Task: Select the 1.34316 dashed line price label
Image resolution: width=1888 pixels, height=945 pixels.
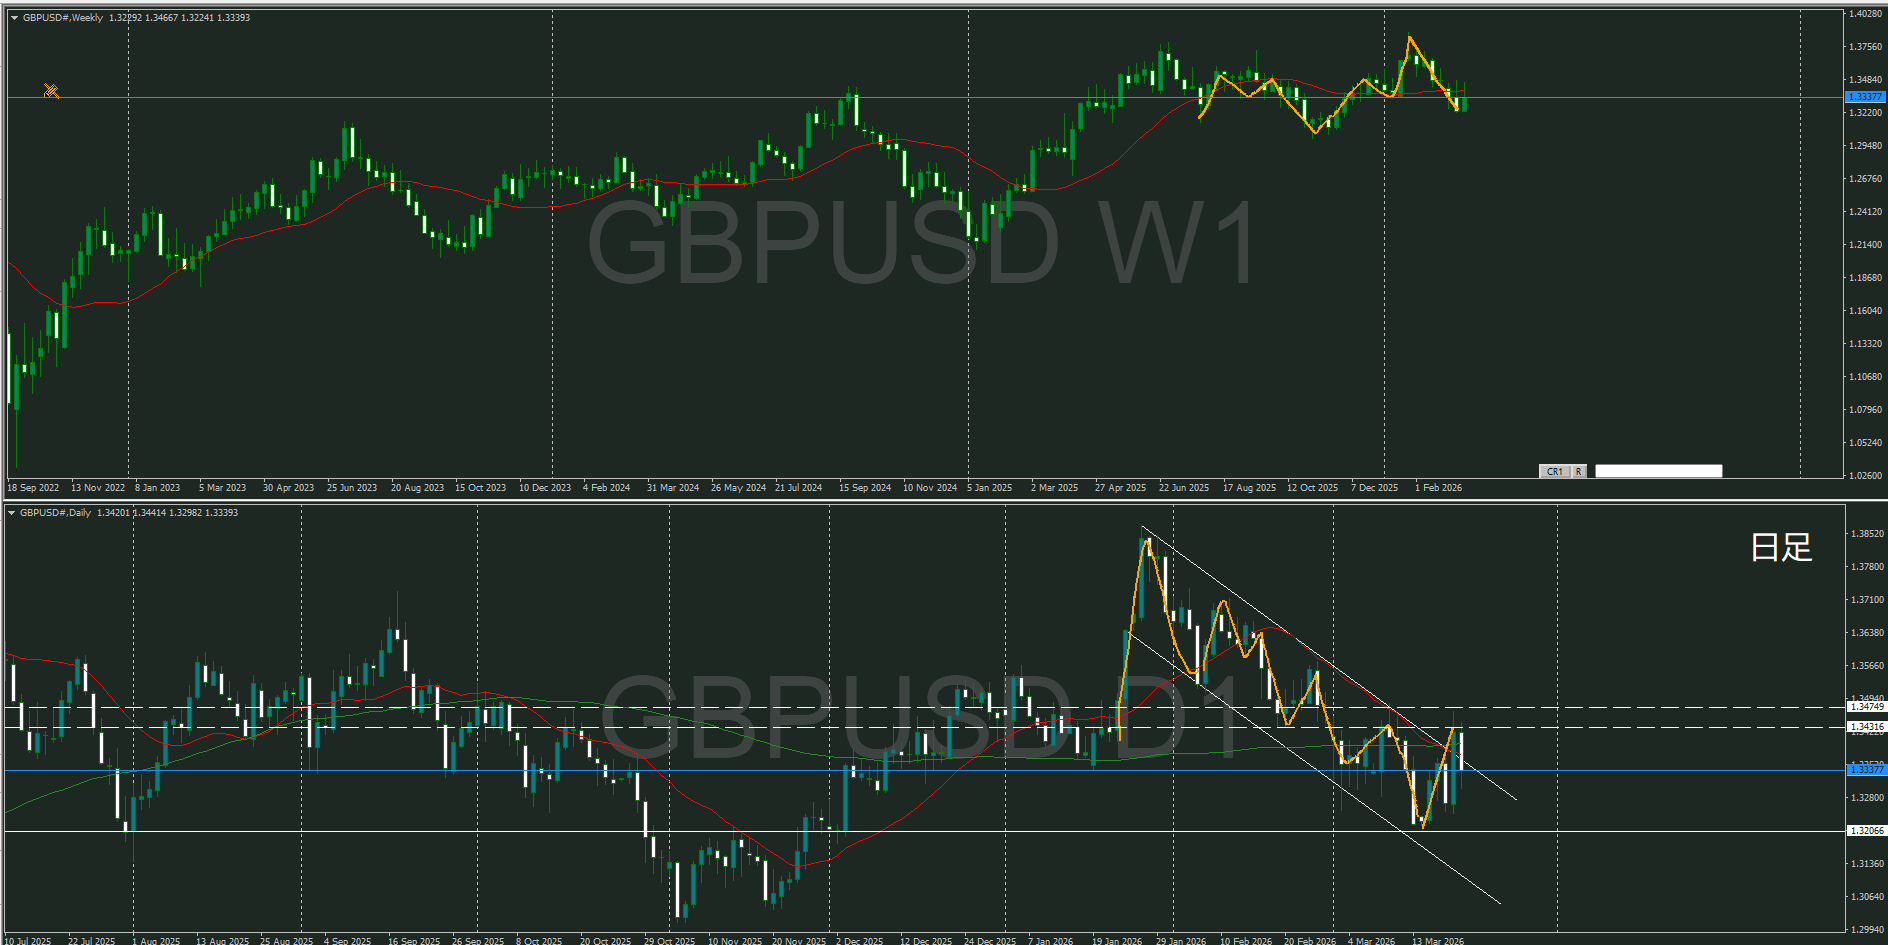Action: click(x=1866, y=727)
